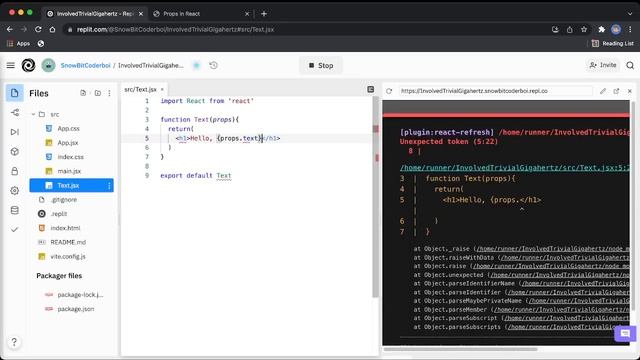Open a new browser tab

264,13
